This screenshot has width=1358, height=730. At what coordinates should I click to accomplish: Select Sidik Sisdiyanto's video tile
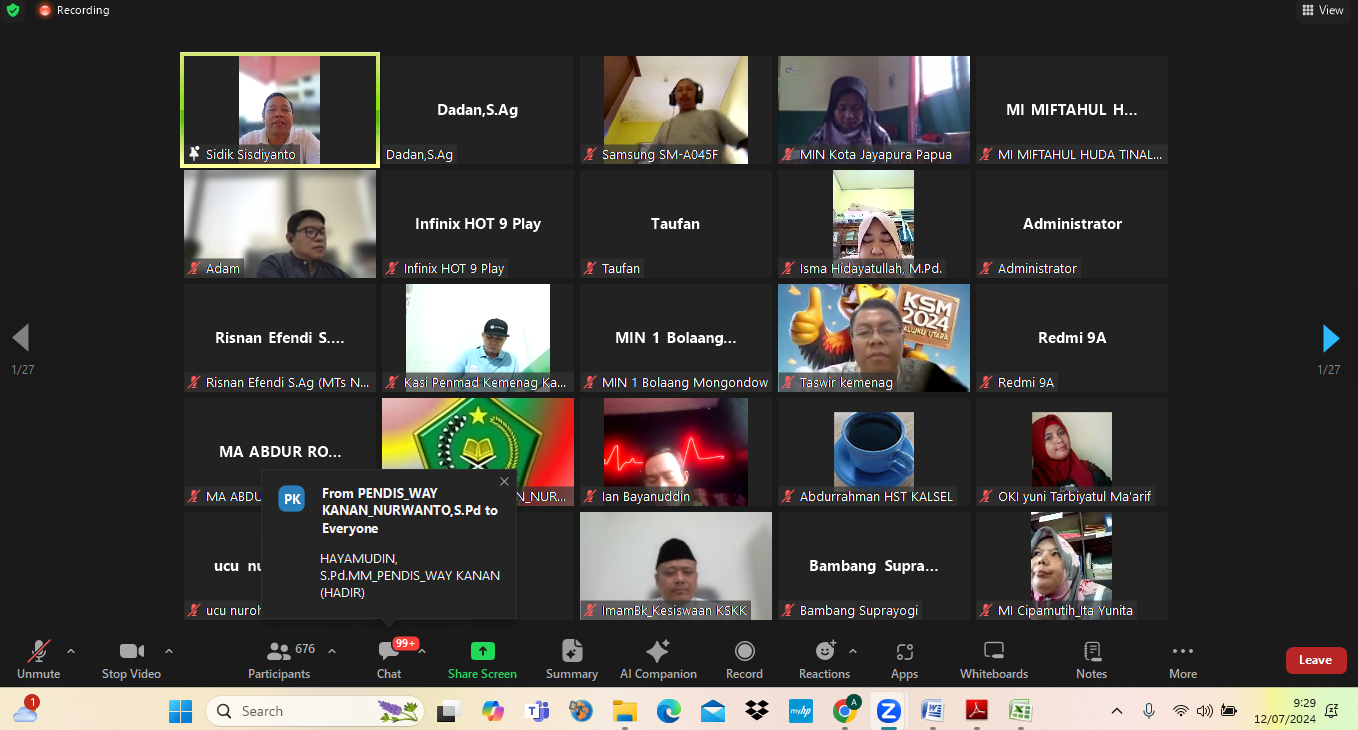click(x=279, y=110)
